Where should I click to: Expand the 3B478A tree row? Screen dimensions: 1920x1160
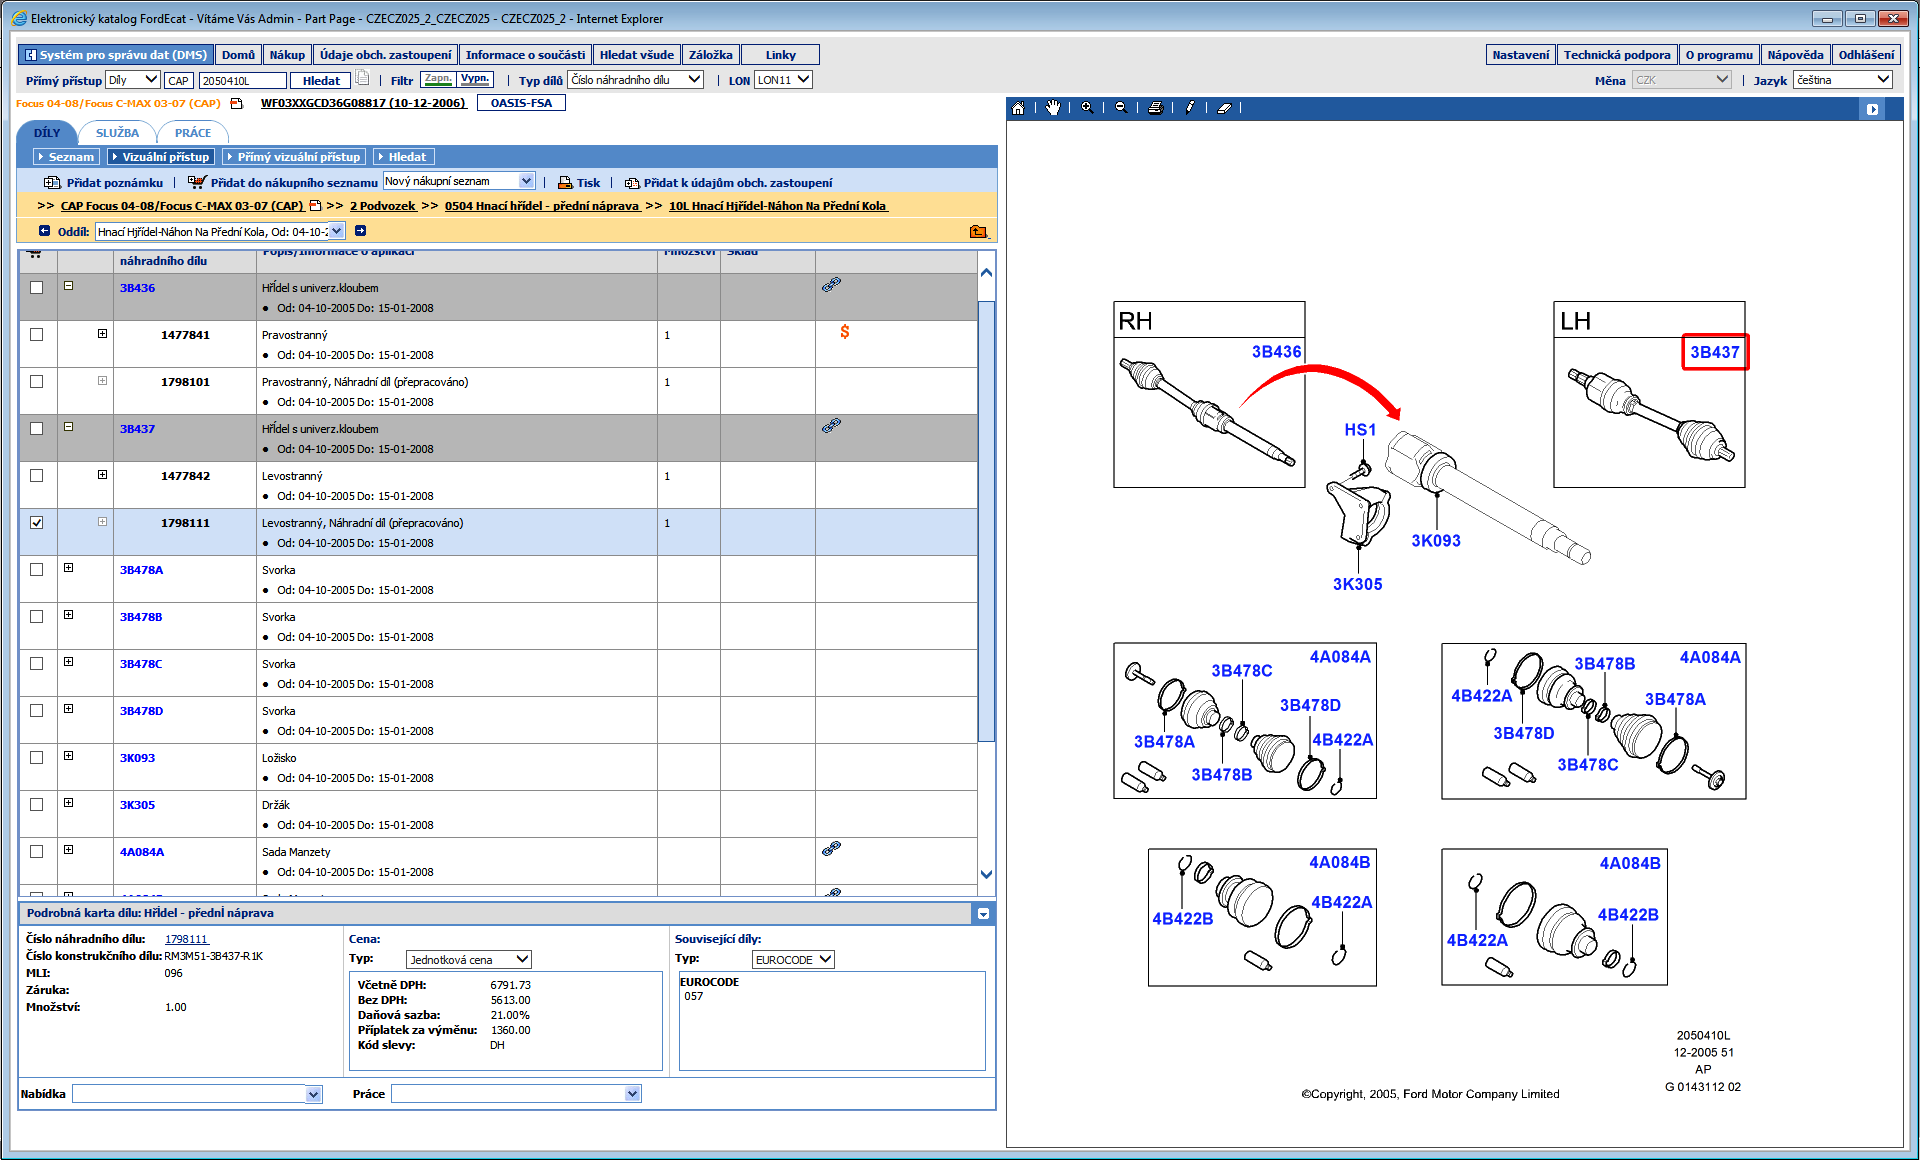point(69,568)
